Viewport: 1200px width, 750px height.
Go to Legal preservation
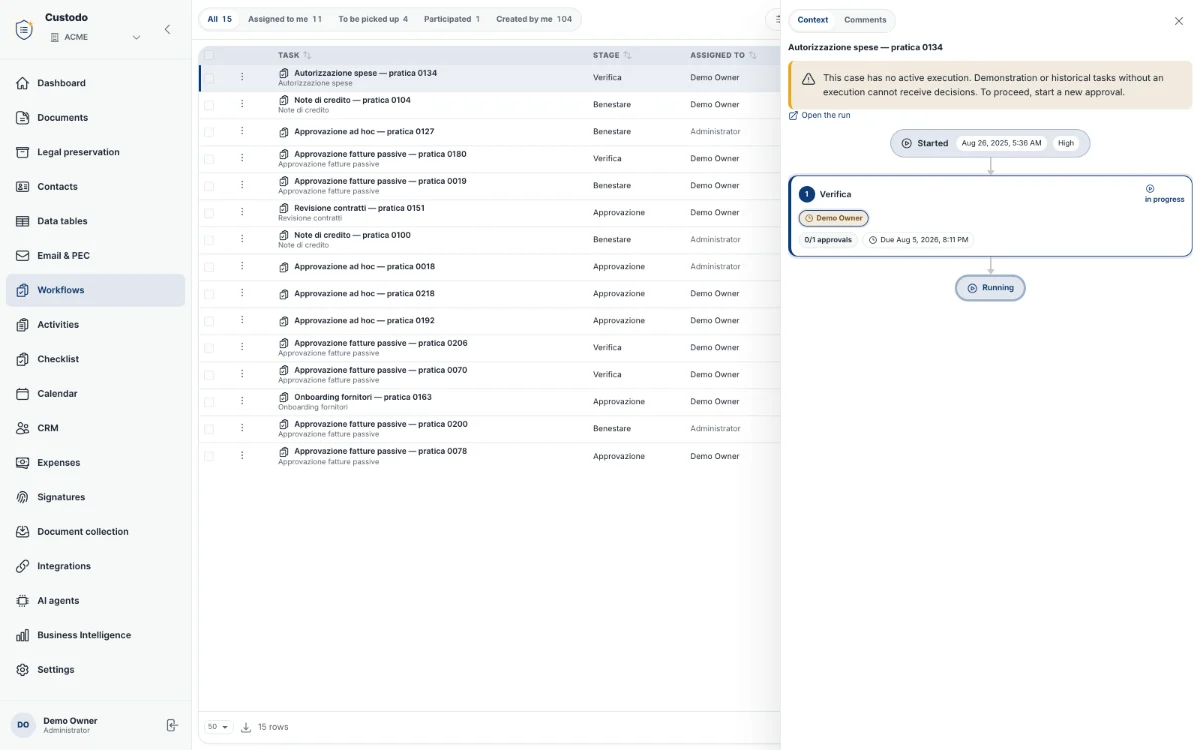tap(95, 152)
